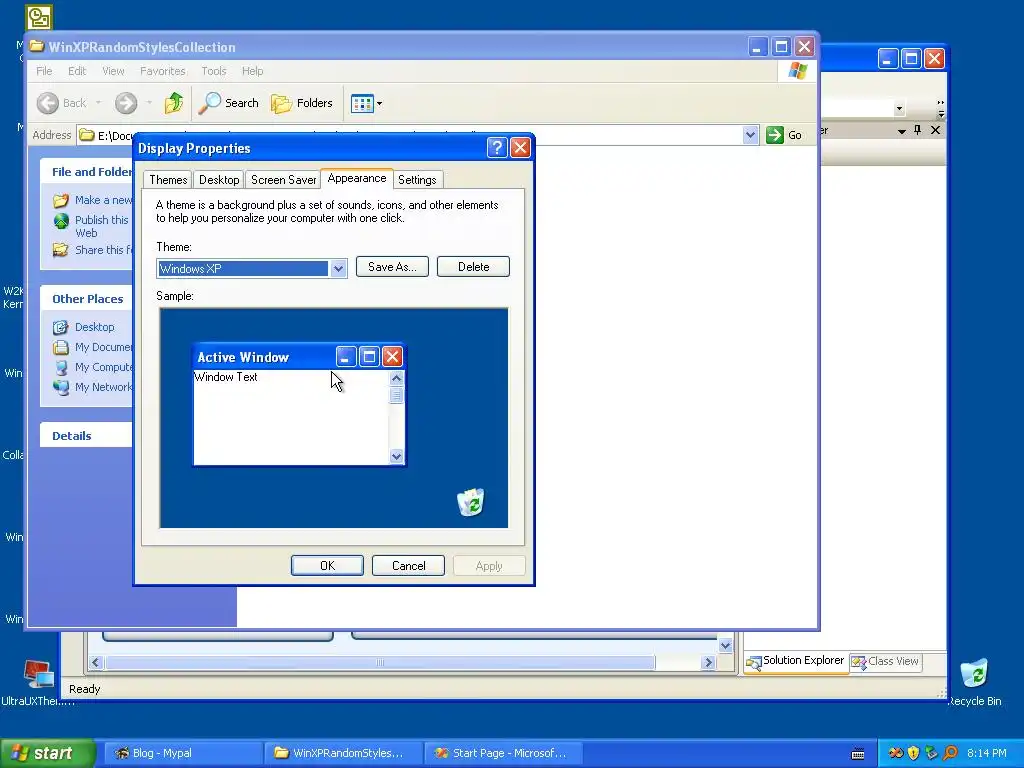1024x768 pixels.
Task: Click the Recycle Bin in the theme sample
Action: (471, 502)
